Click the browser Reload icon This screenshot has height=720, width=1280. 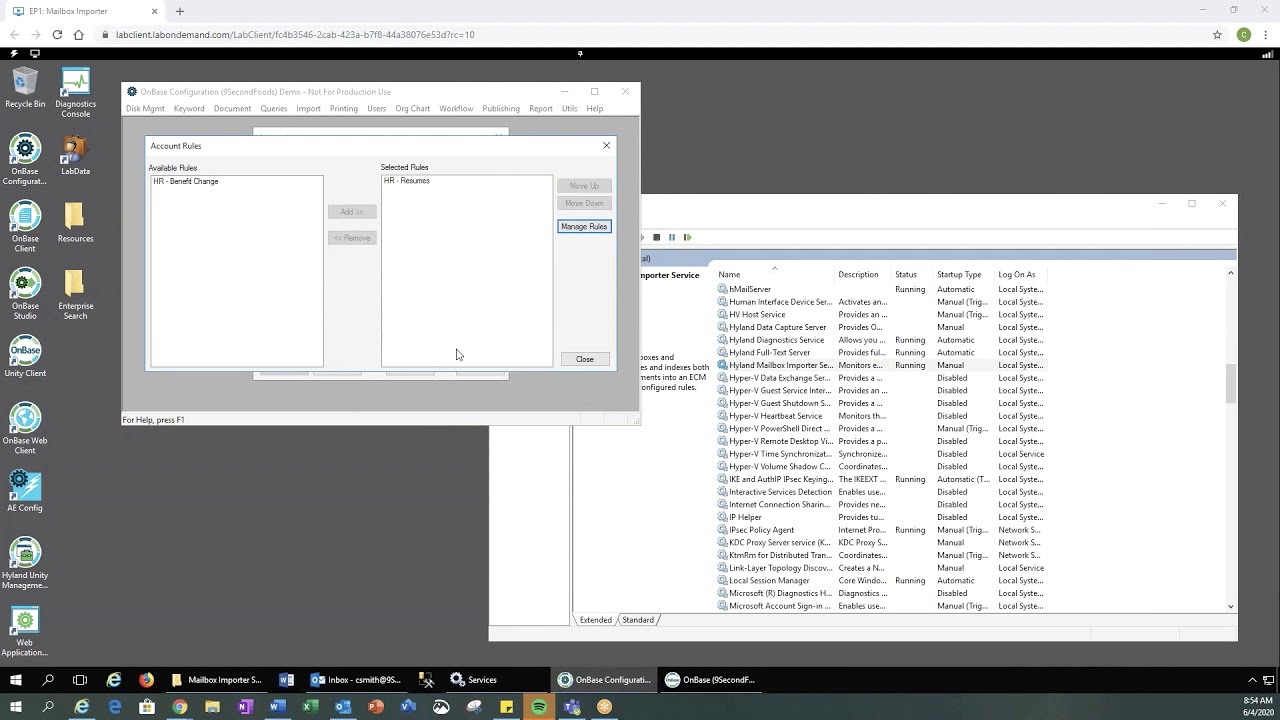click(57, 34)
